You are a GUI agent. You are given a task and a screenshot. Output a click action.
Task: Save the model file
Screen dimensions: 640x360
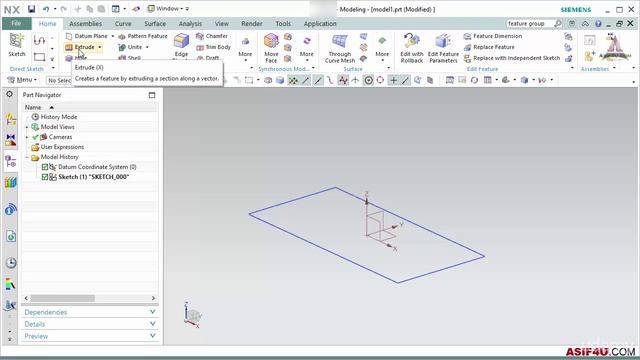tap(31, 9)
